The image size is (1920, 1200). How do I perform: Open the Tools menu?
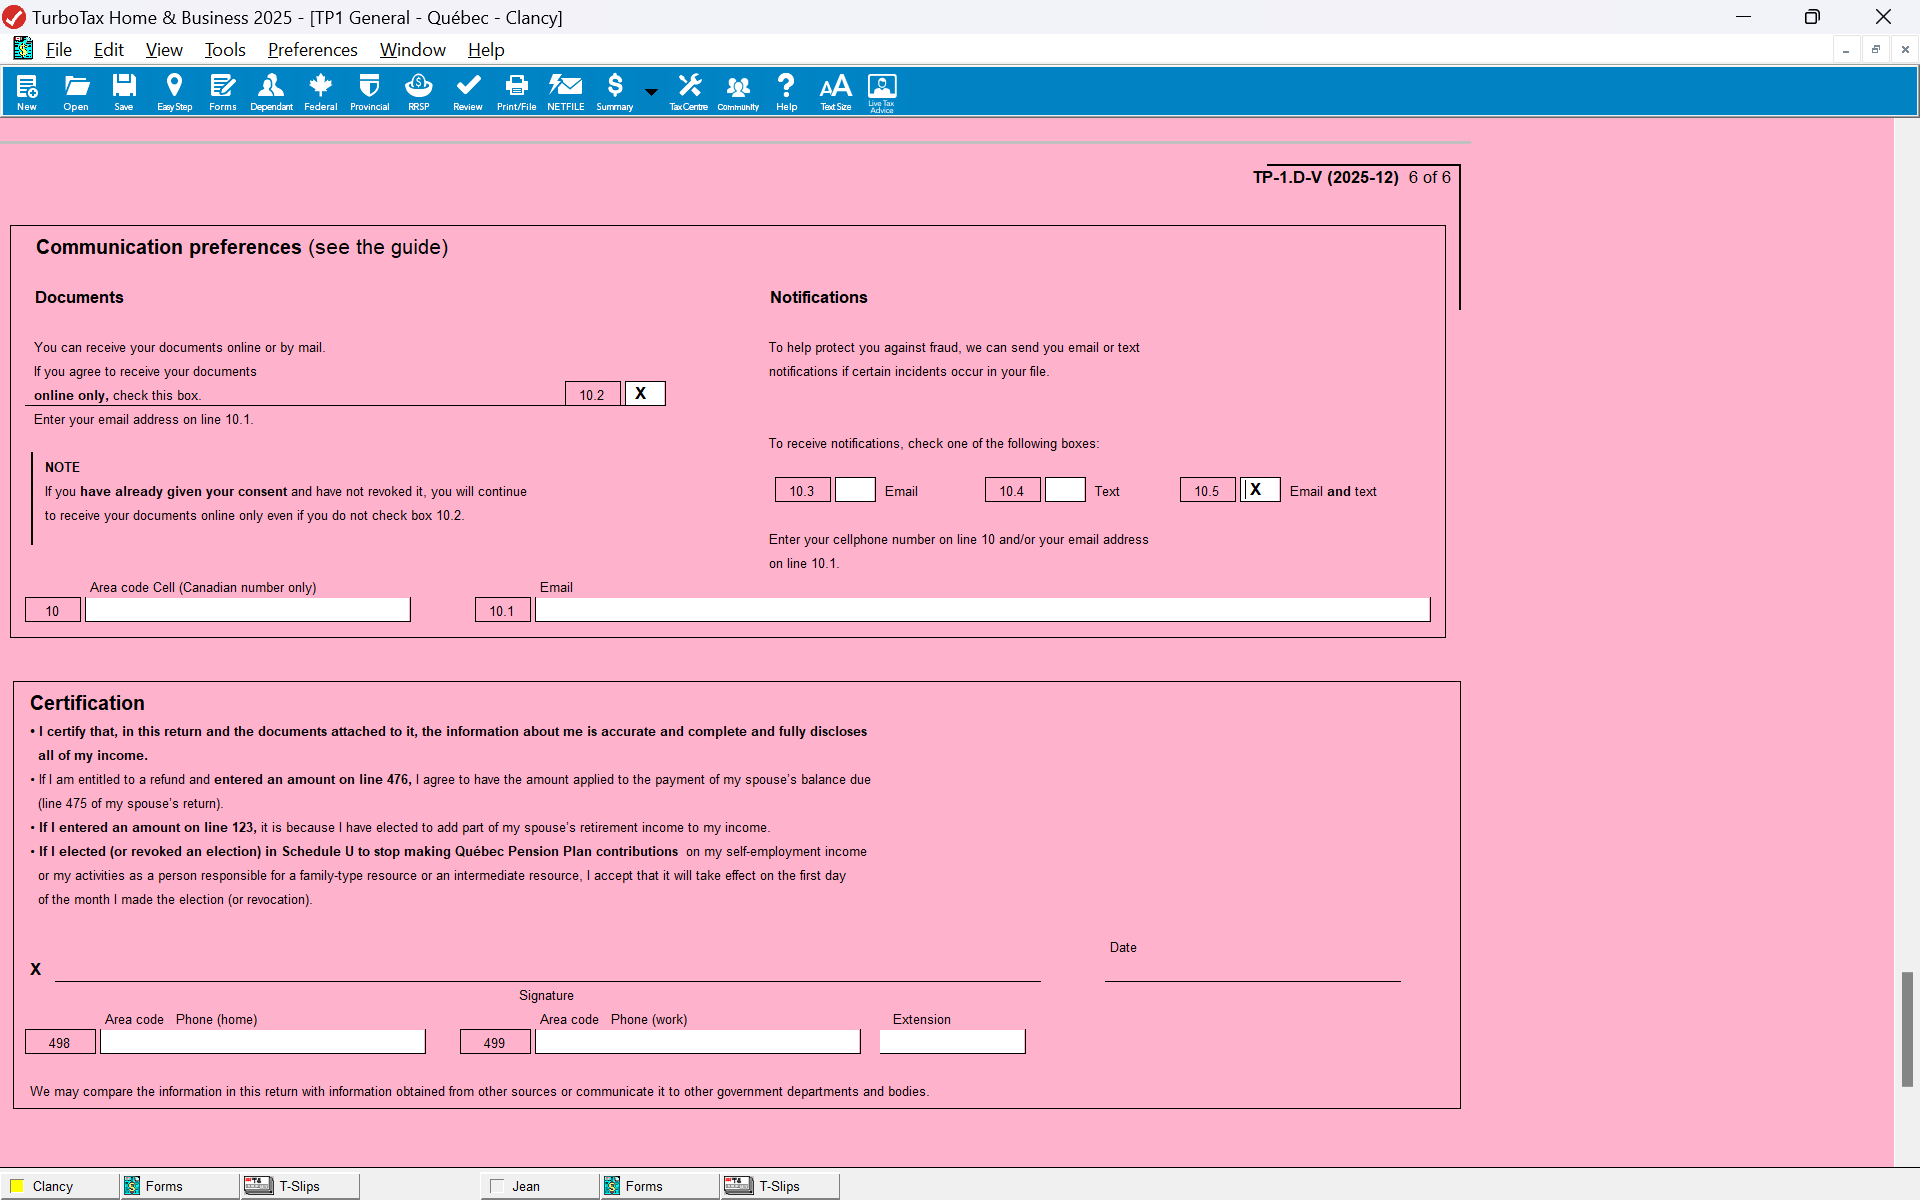click(225, 50)
